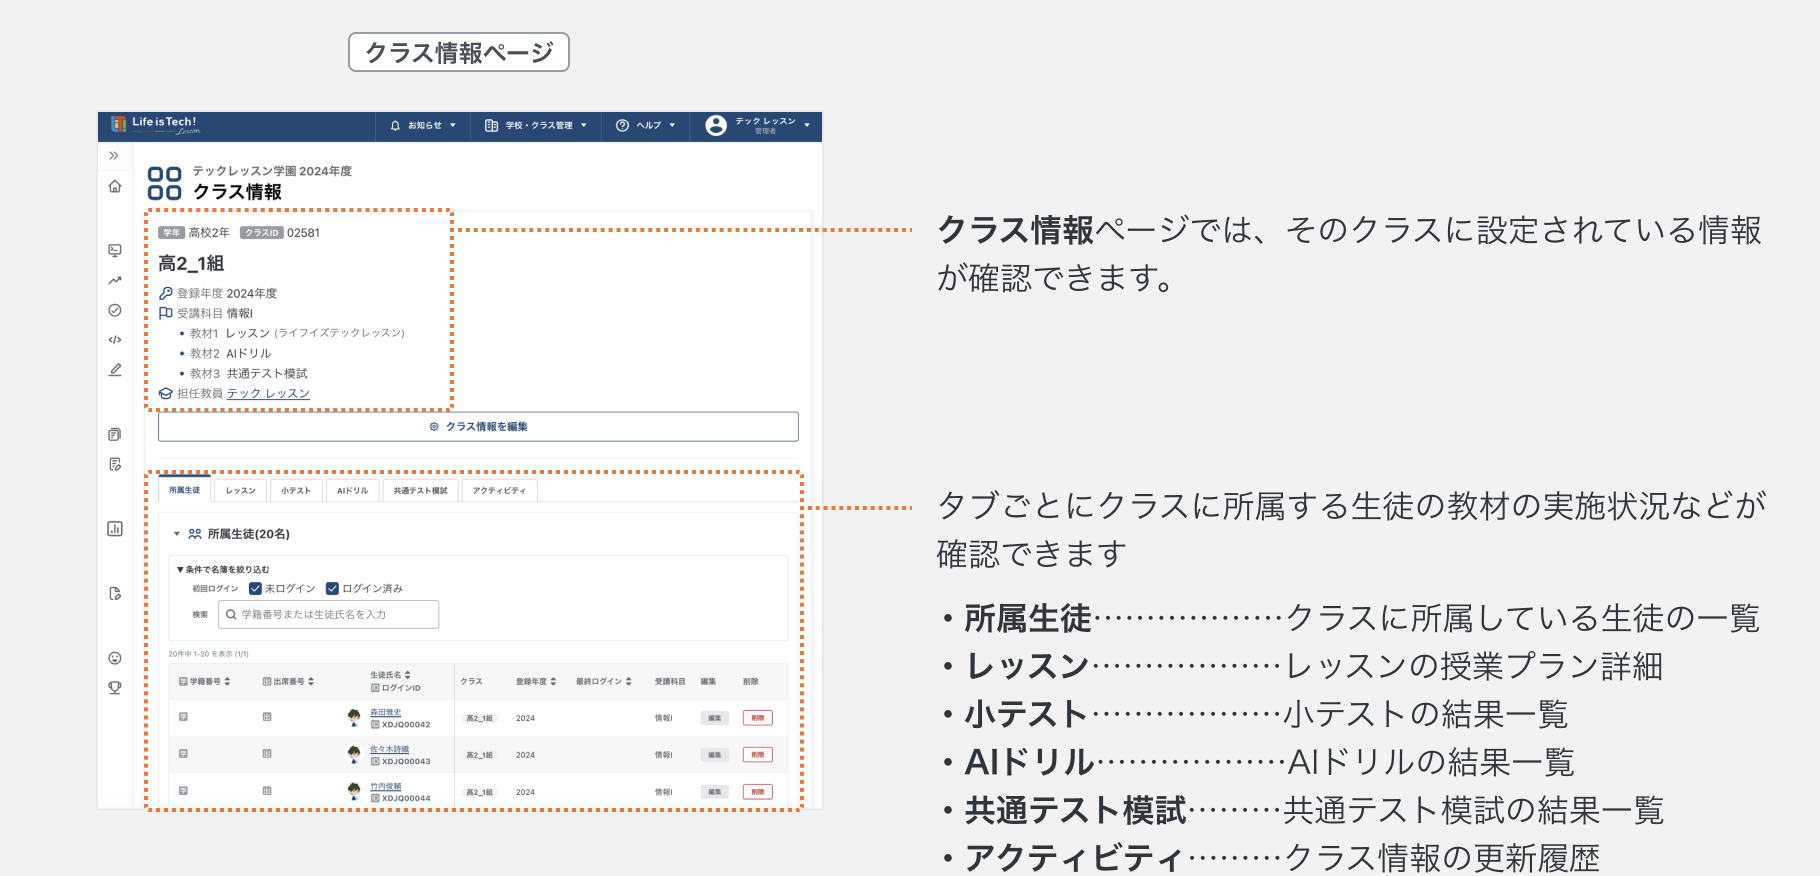Open student link 森田雅史
The width and height of the screenshot is (1820, 876).
click(386, 712)
